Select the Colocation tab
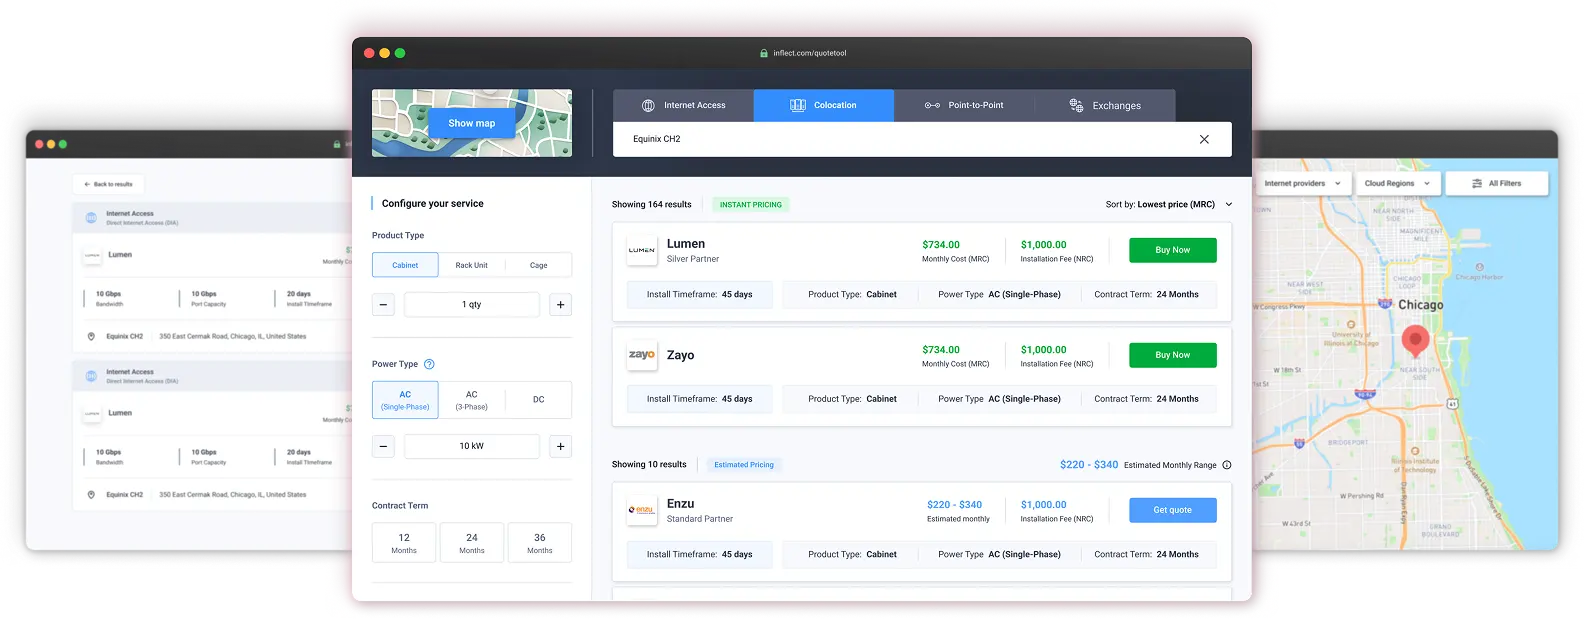This screenshot has height=619, width=1584. point(823,105)
